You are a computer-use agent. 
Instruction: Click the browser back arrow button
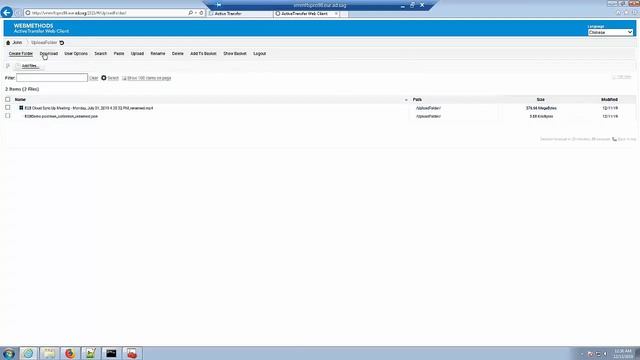coord(7,12)
